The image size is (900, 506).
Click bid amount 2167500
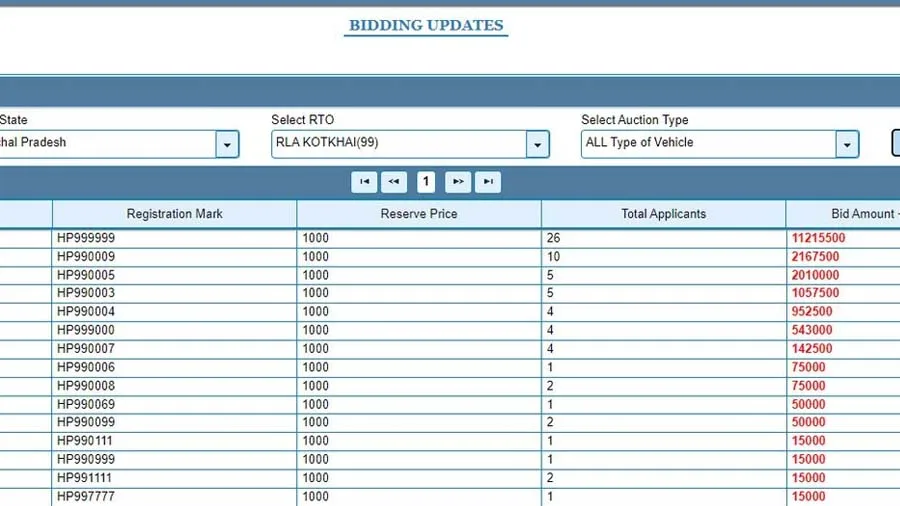point(815,257)
